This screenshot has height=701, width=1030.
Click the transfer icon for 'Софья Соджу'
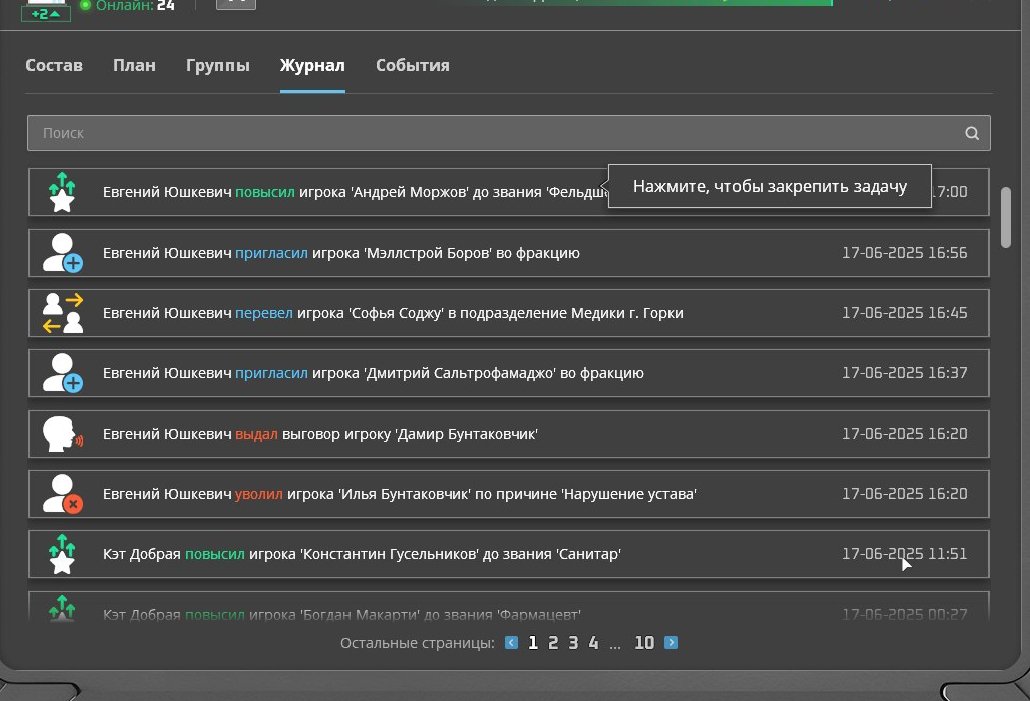click(62, 313)
